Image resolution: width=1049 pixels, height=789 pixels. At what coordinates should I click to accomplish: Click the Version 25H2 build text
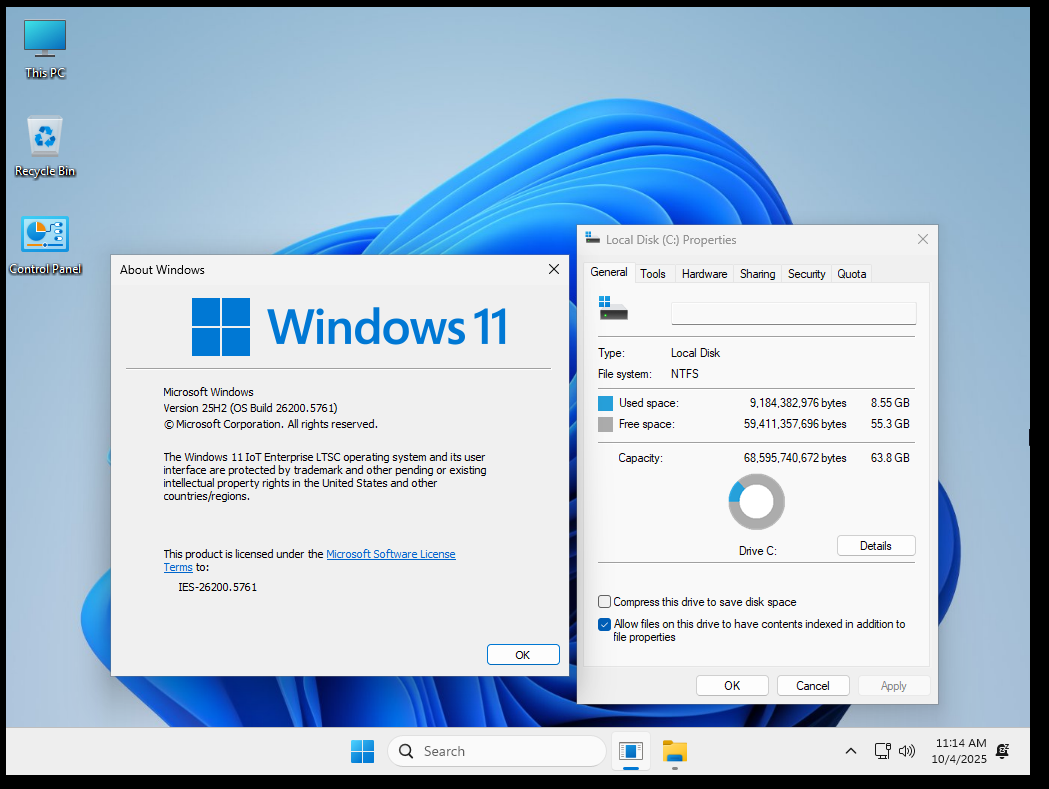pos(250,408)
